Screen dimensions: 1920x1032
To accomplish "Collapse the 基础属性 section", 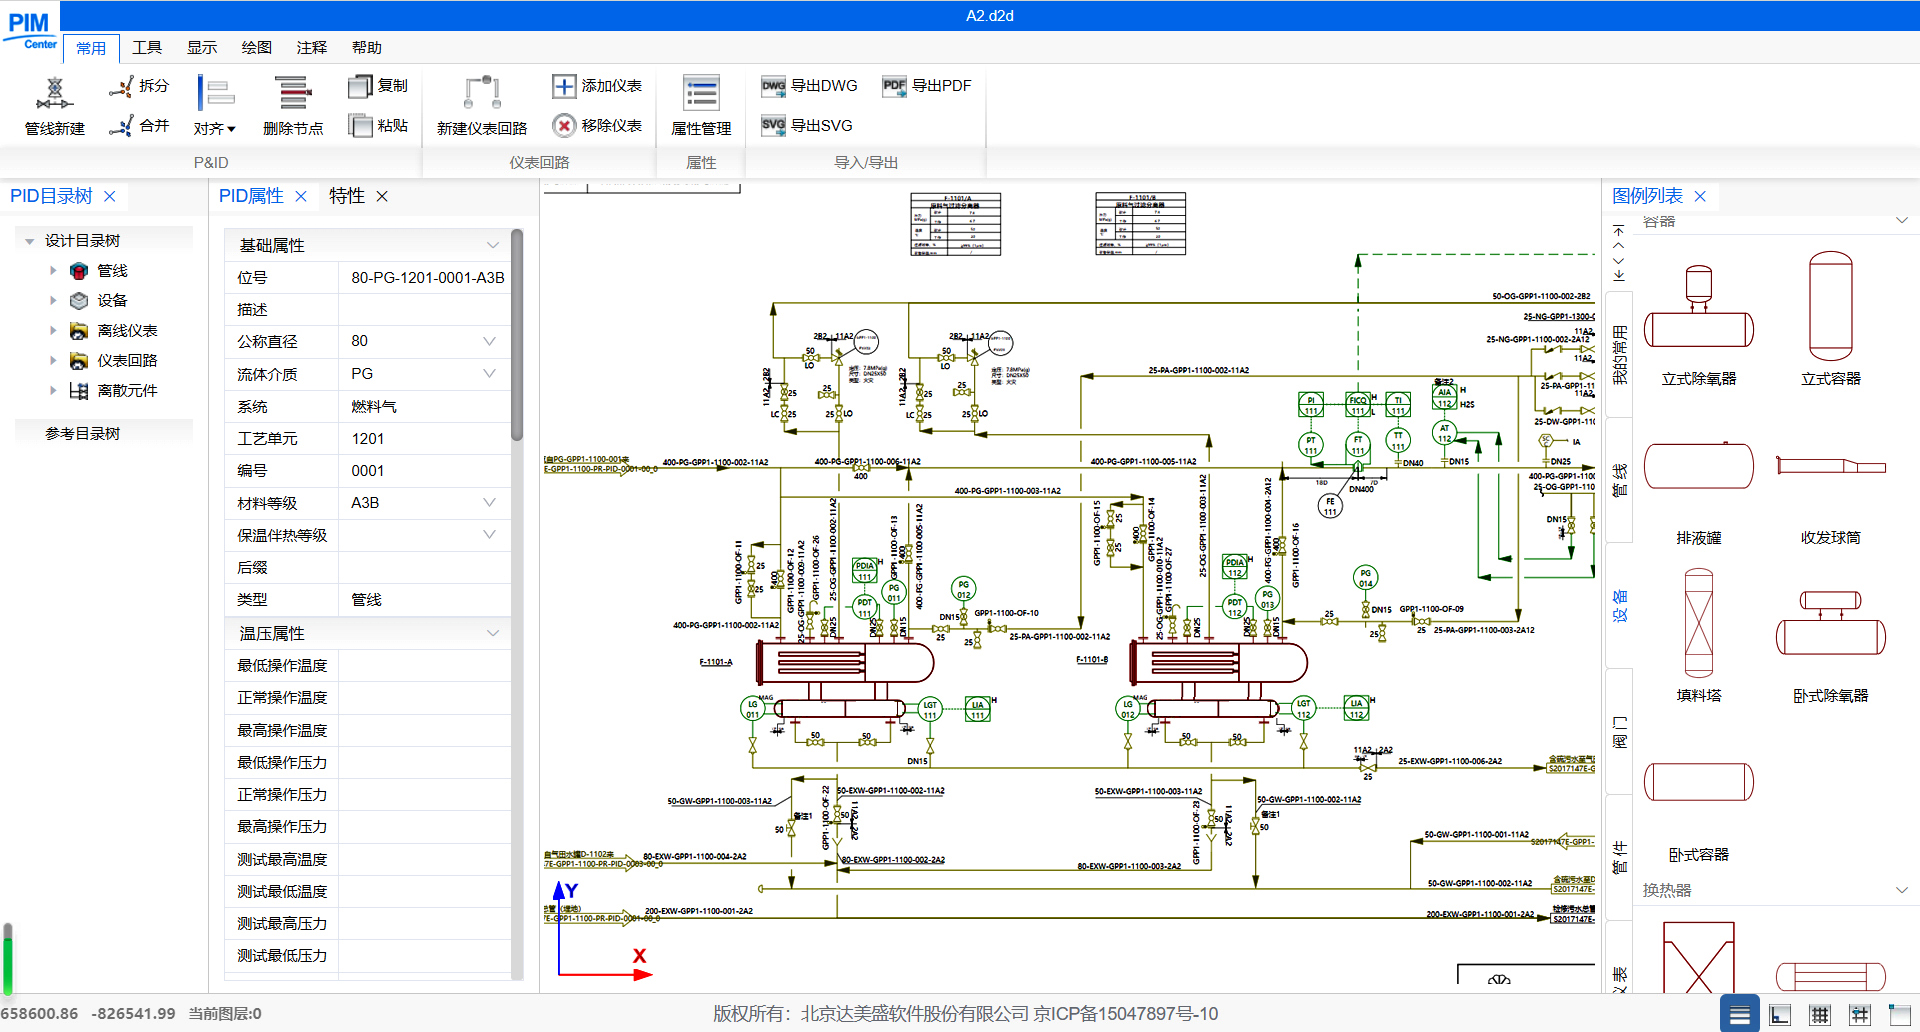I will (492, 245).
